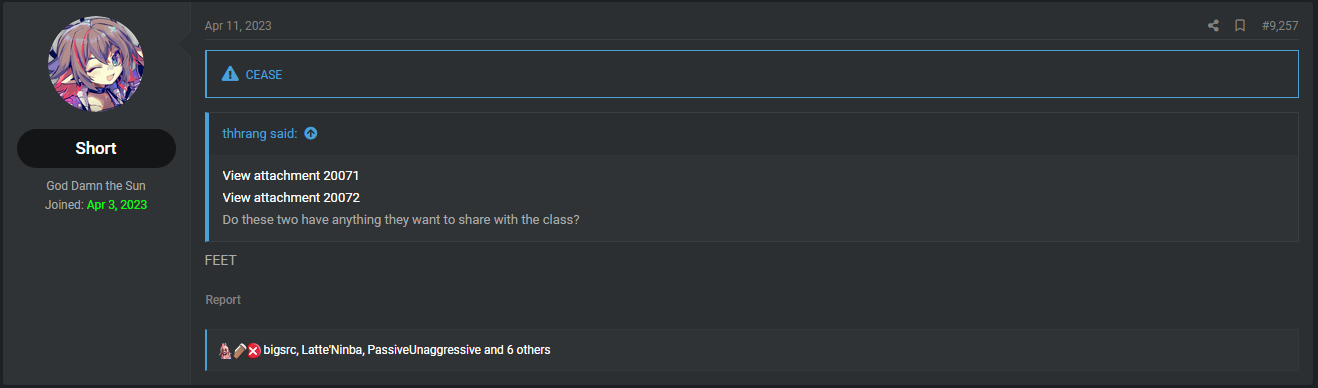
Task: View attachment 20072
Action: coord(291,197)
